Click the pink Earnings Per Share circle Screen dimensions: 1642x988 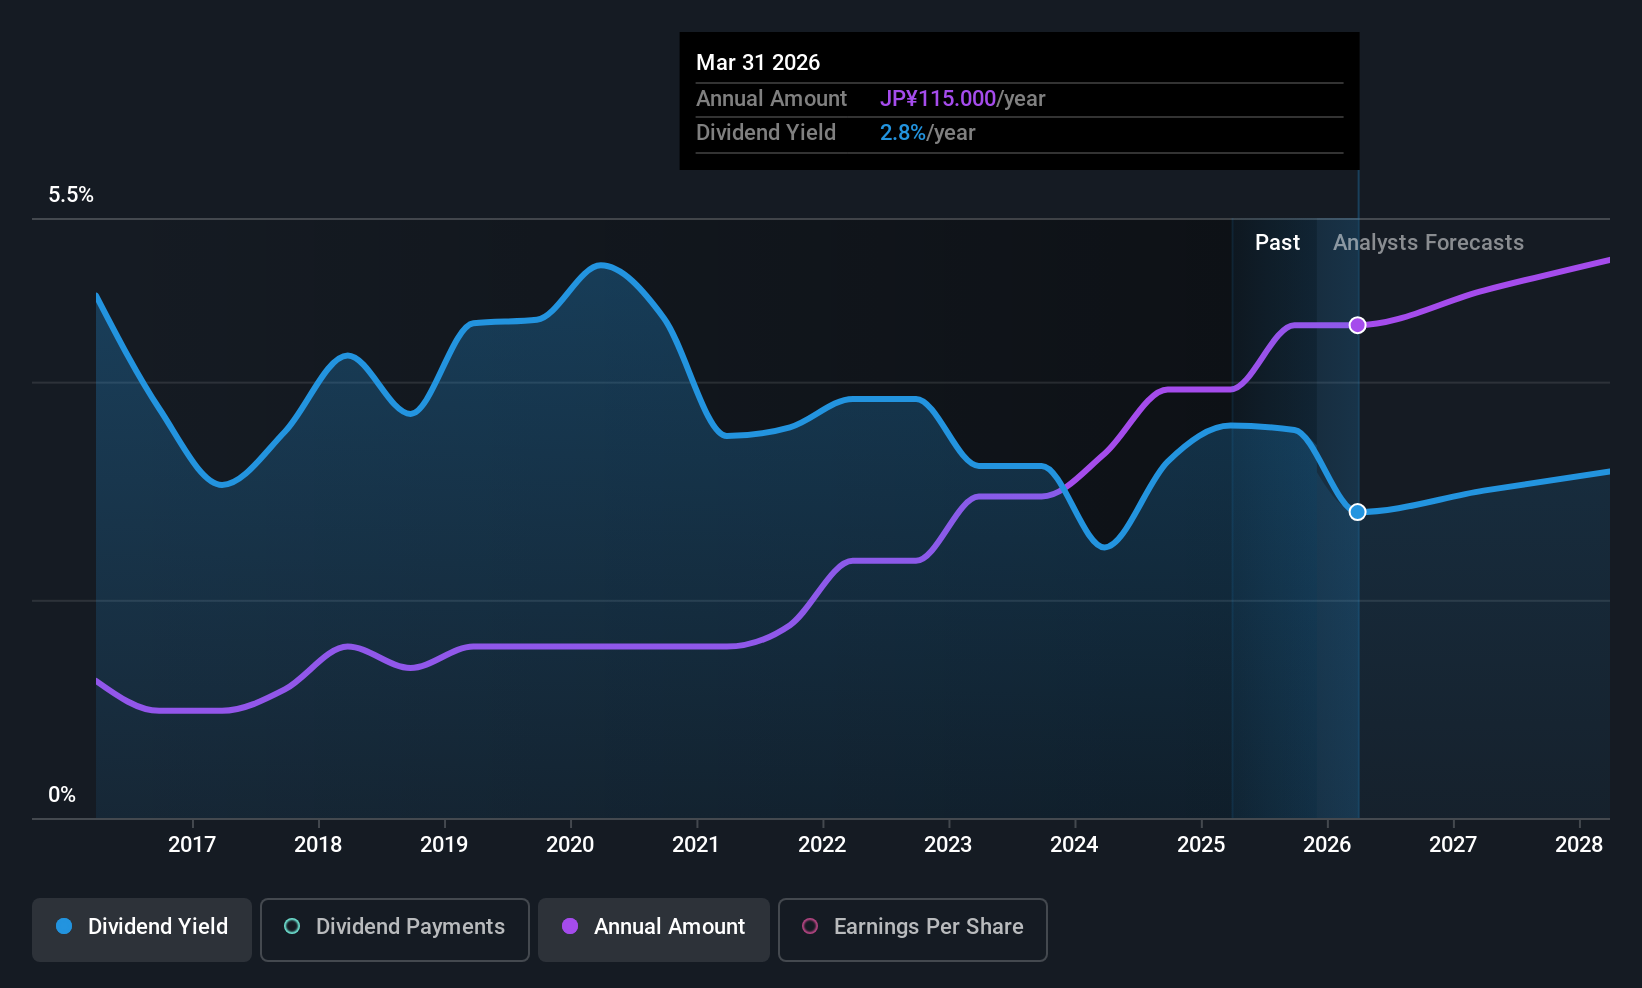click(x=810, y=926)
